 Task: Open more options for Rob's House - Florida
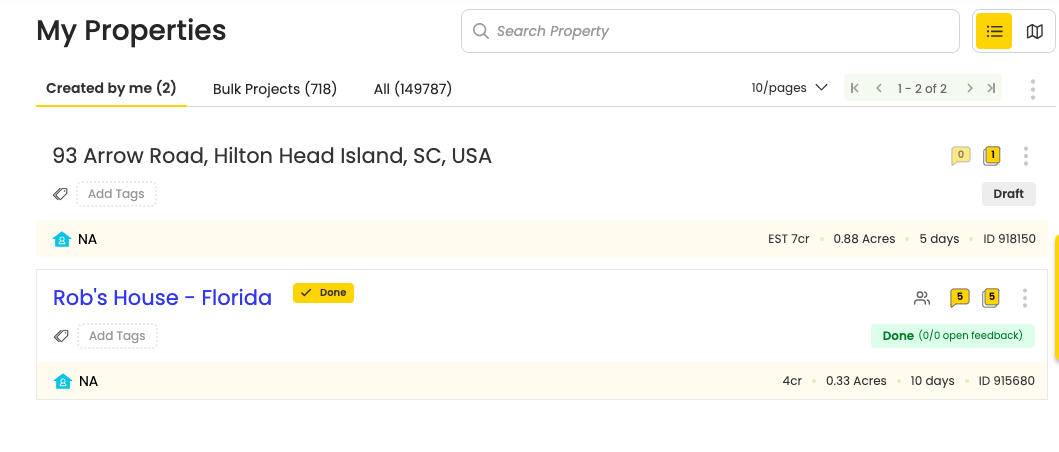pos(1025,298)
